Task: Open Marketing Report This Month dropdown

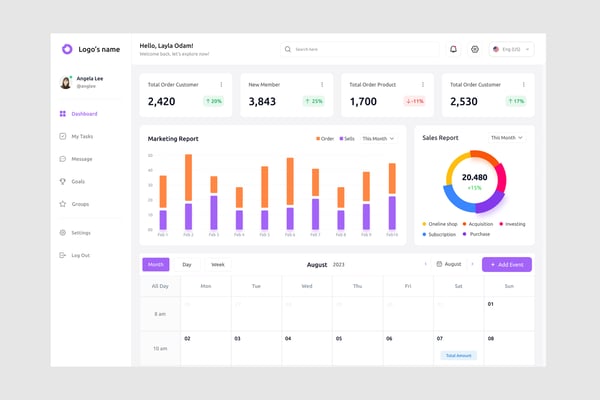Action: (378, 139)
